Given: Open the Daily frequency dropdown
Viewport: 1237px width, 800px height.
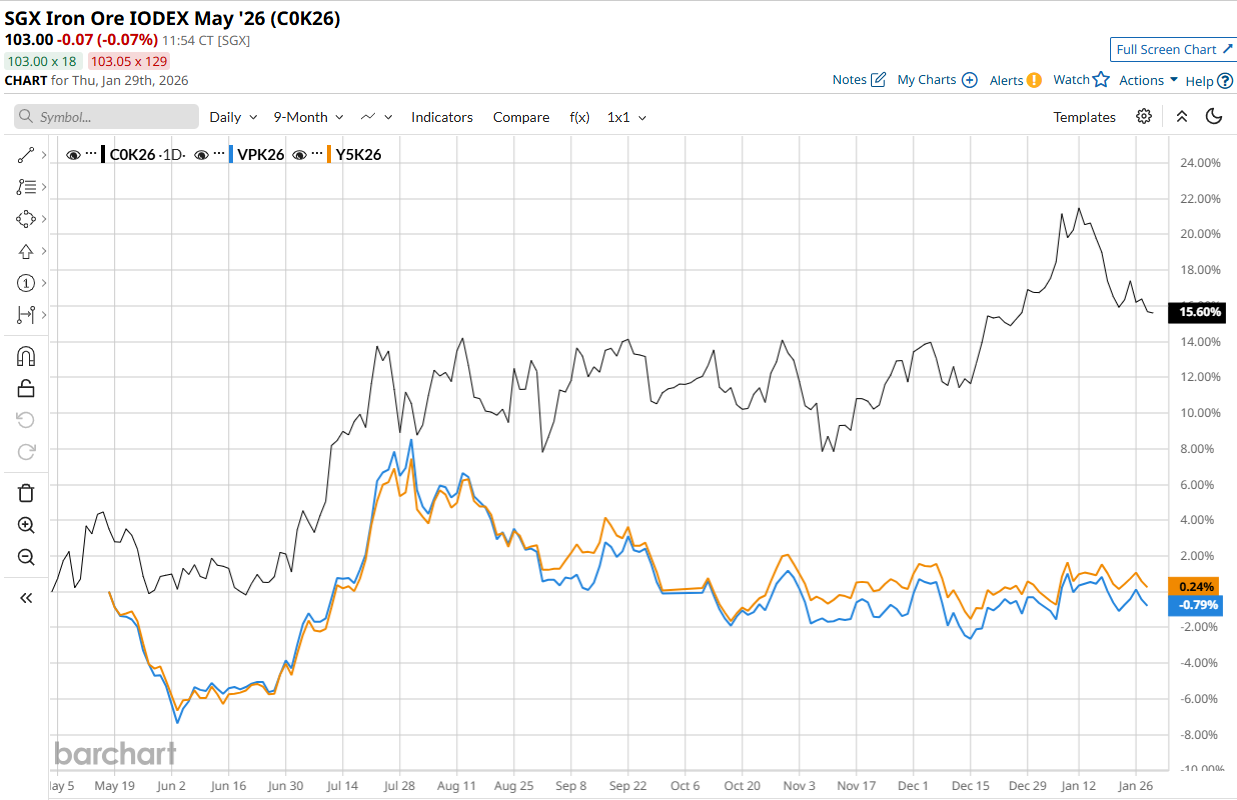Looking at the screenshot, I should coord(233,117).
